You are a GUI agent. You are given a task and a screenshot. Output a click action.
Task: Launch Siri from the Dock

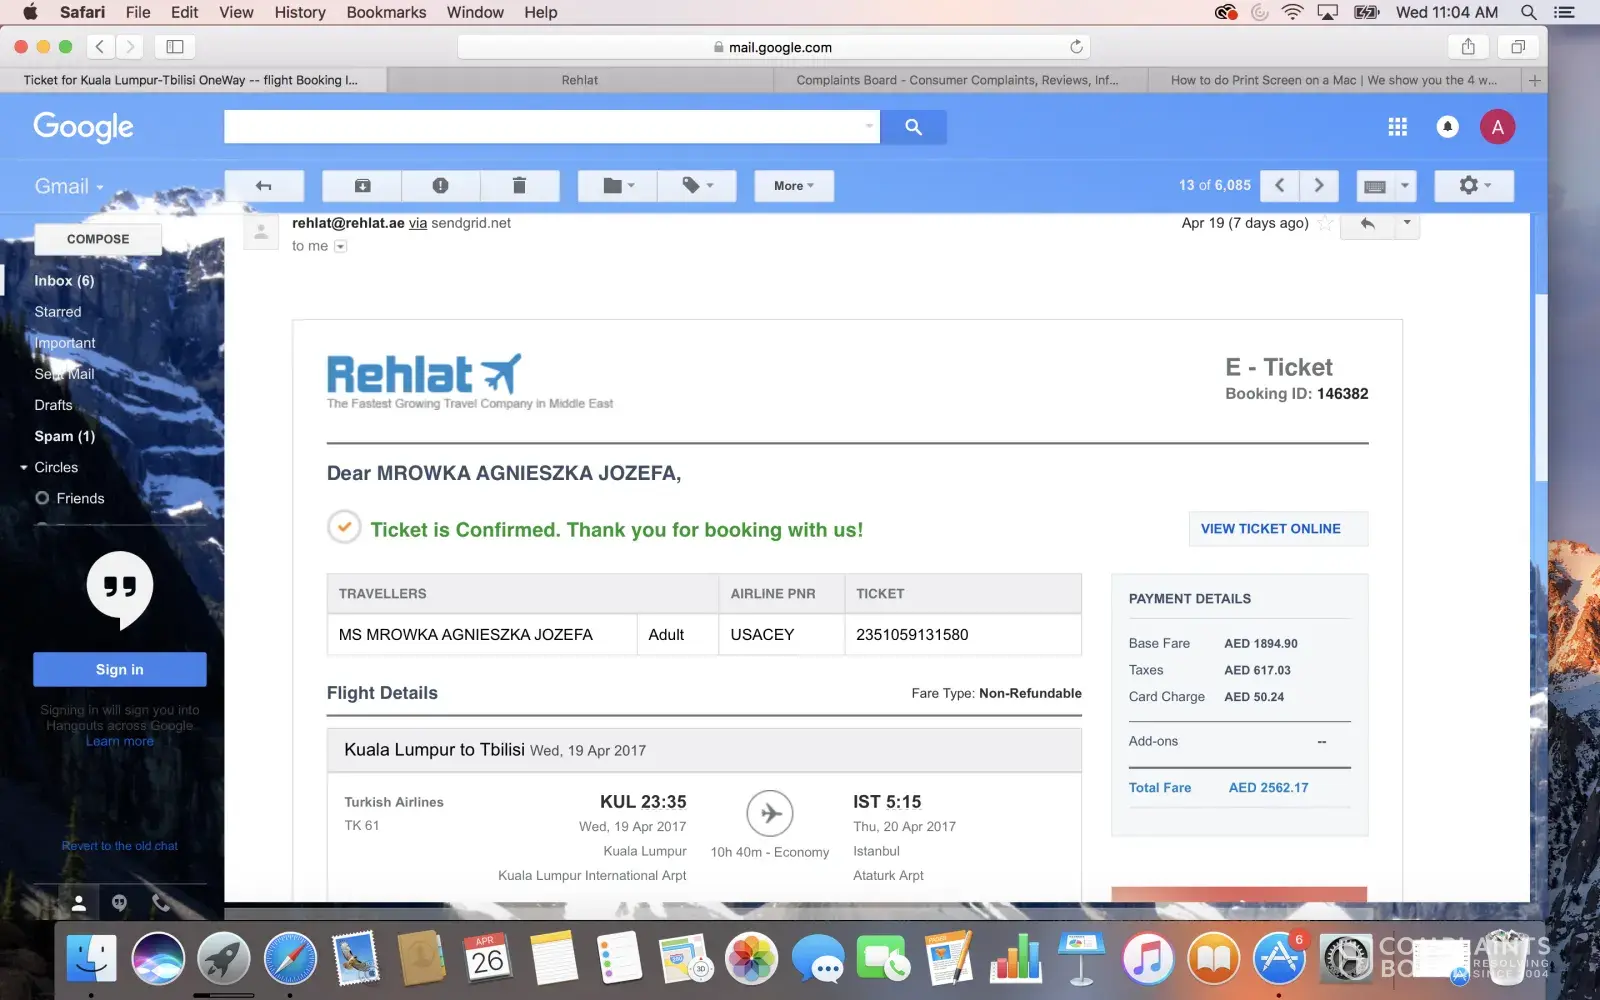pyautogui.click(x=158, y=958)
